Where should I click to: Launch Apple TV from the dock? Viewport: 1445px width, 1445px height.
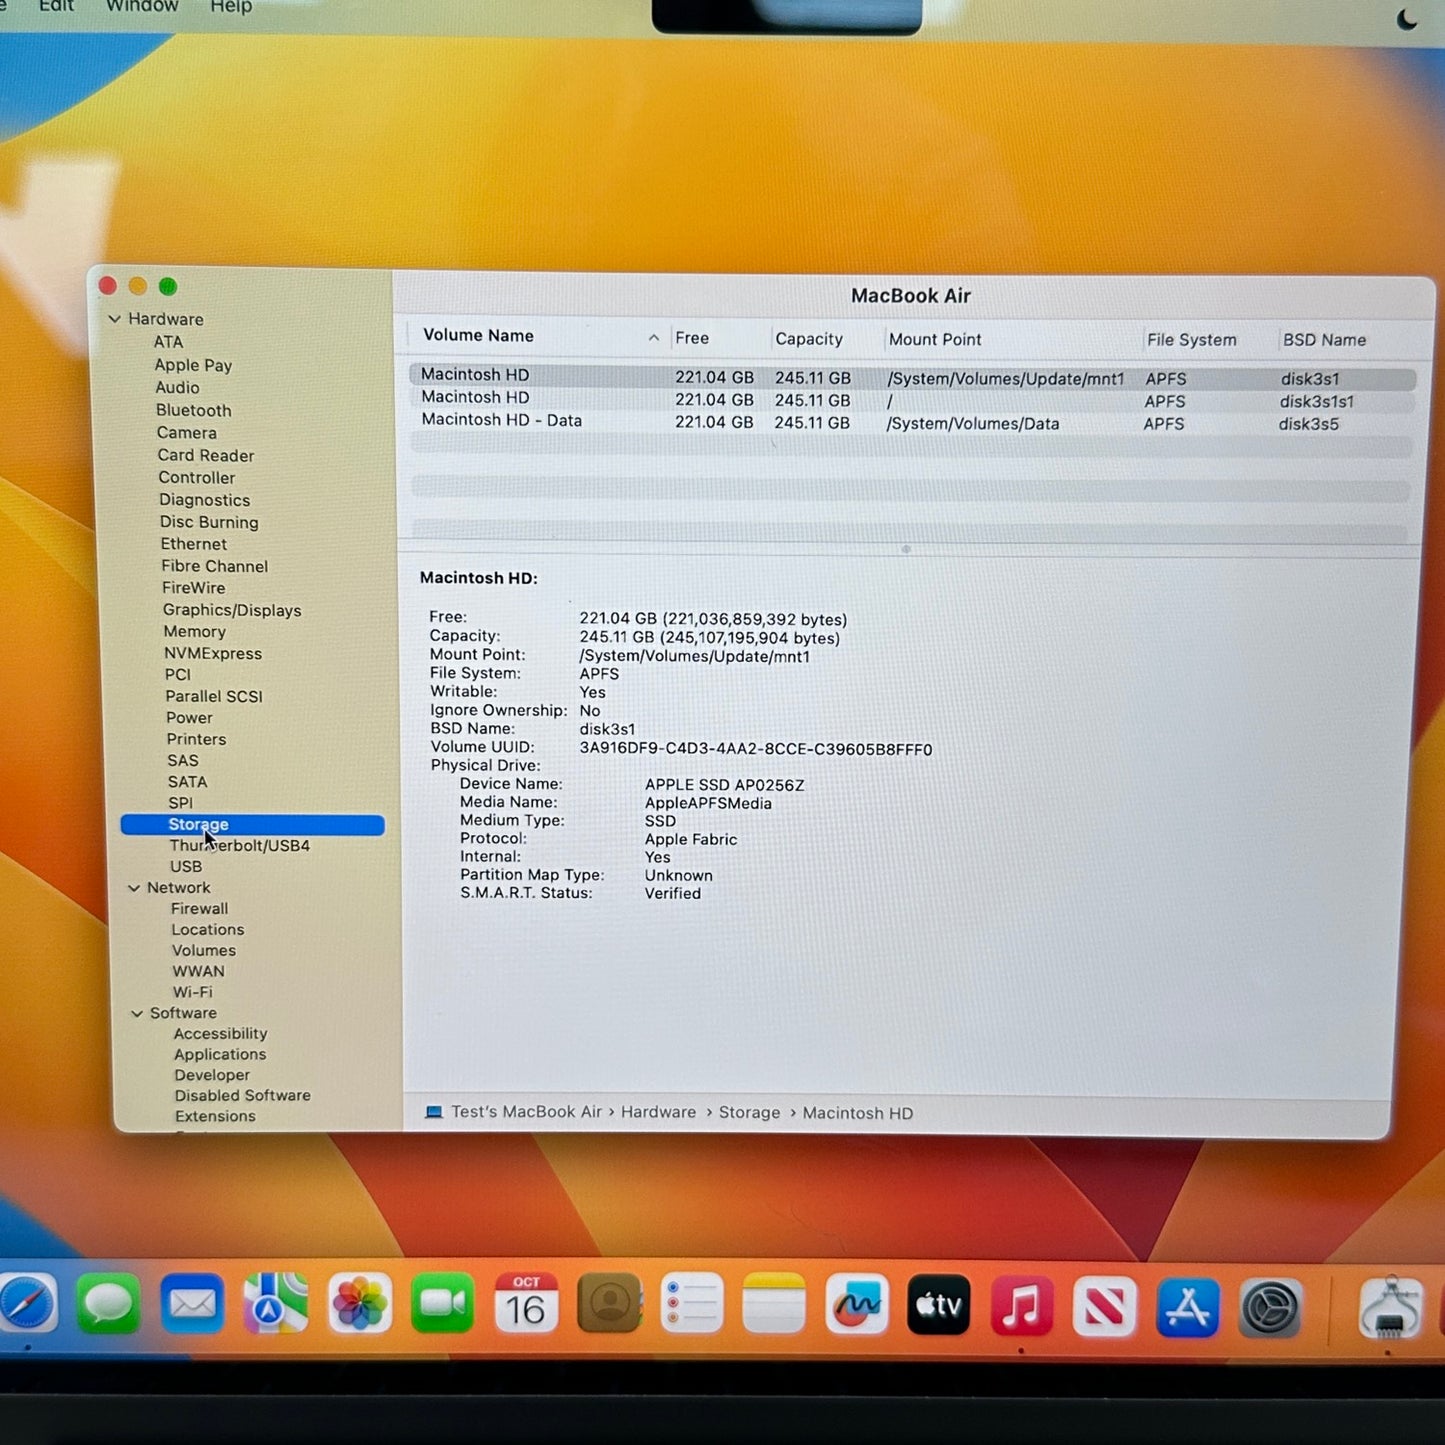(x=938, y=1306)
